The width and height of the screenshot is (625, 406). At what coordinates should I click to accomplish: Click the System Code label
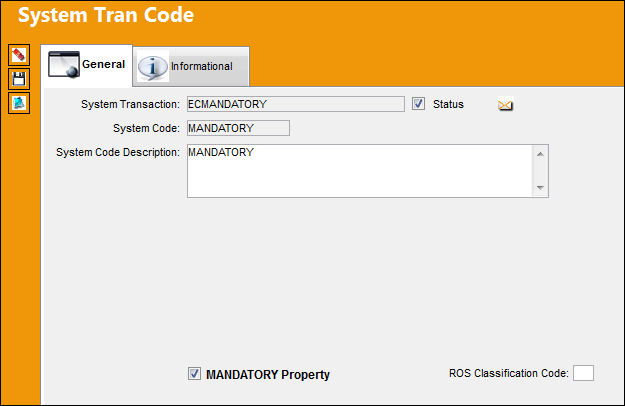pyautogui.click(x=146, y=128)
